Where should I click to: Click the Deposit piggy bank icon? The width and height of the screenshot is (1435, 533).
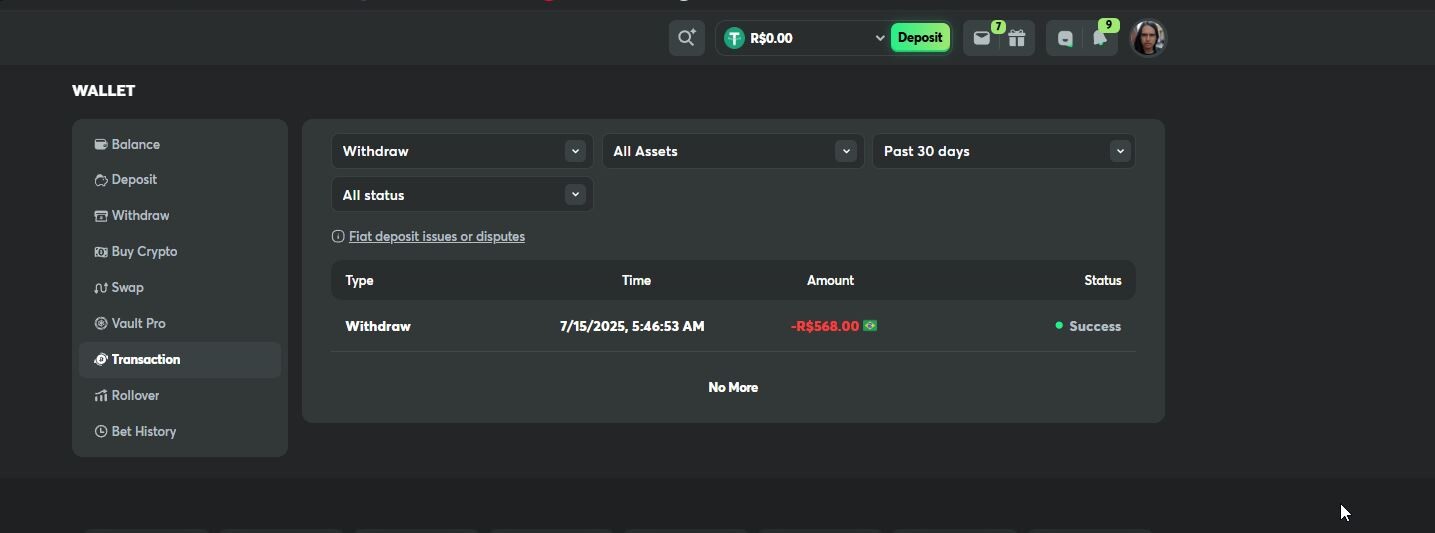pos(101,180)
